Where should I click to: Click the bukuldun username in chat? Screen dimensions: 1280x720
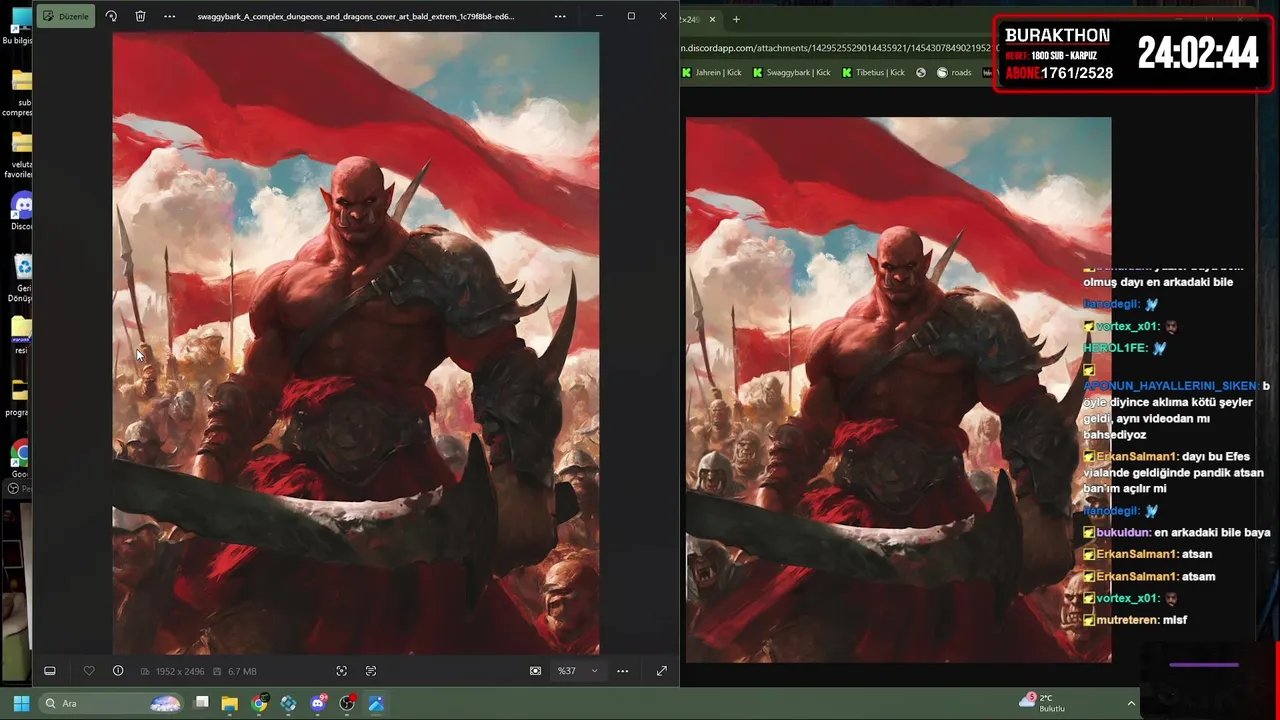[x=1123, y=532]
